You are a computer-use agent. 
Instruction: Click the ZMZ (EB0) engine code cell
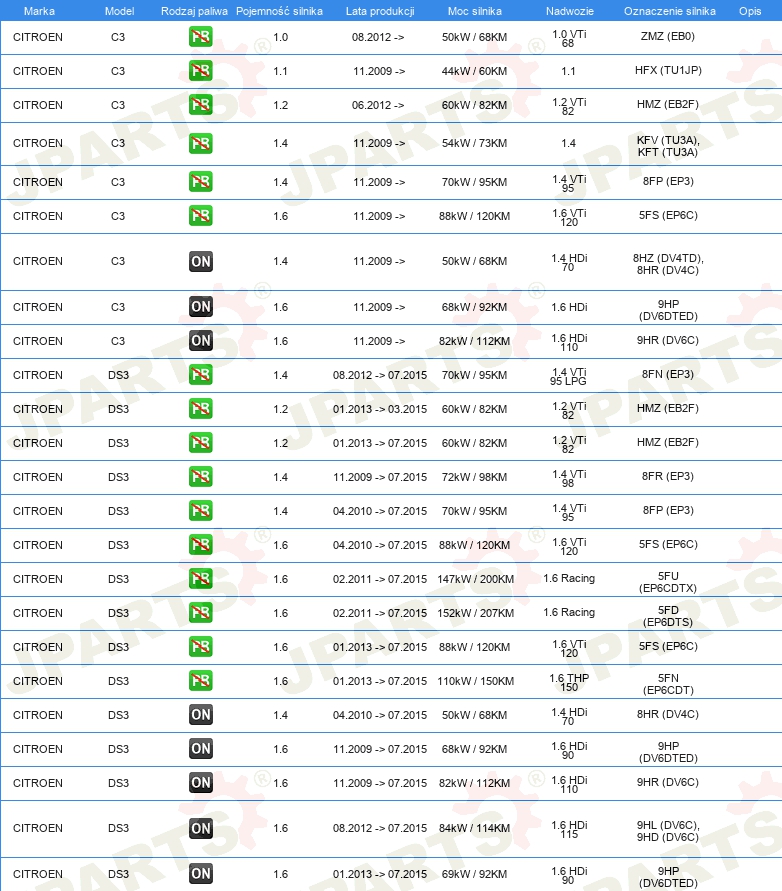pos(668,36)
